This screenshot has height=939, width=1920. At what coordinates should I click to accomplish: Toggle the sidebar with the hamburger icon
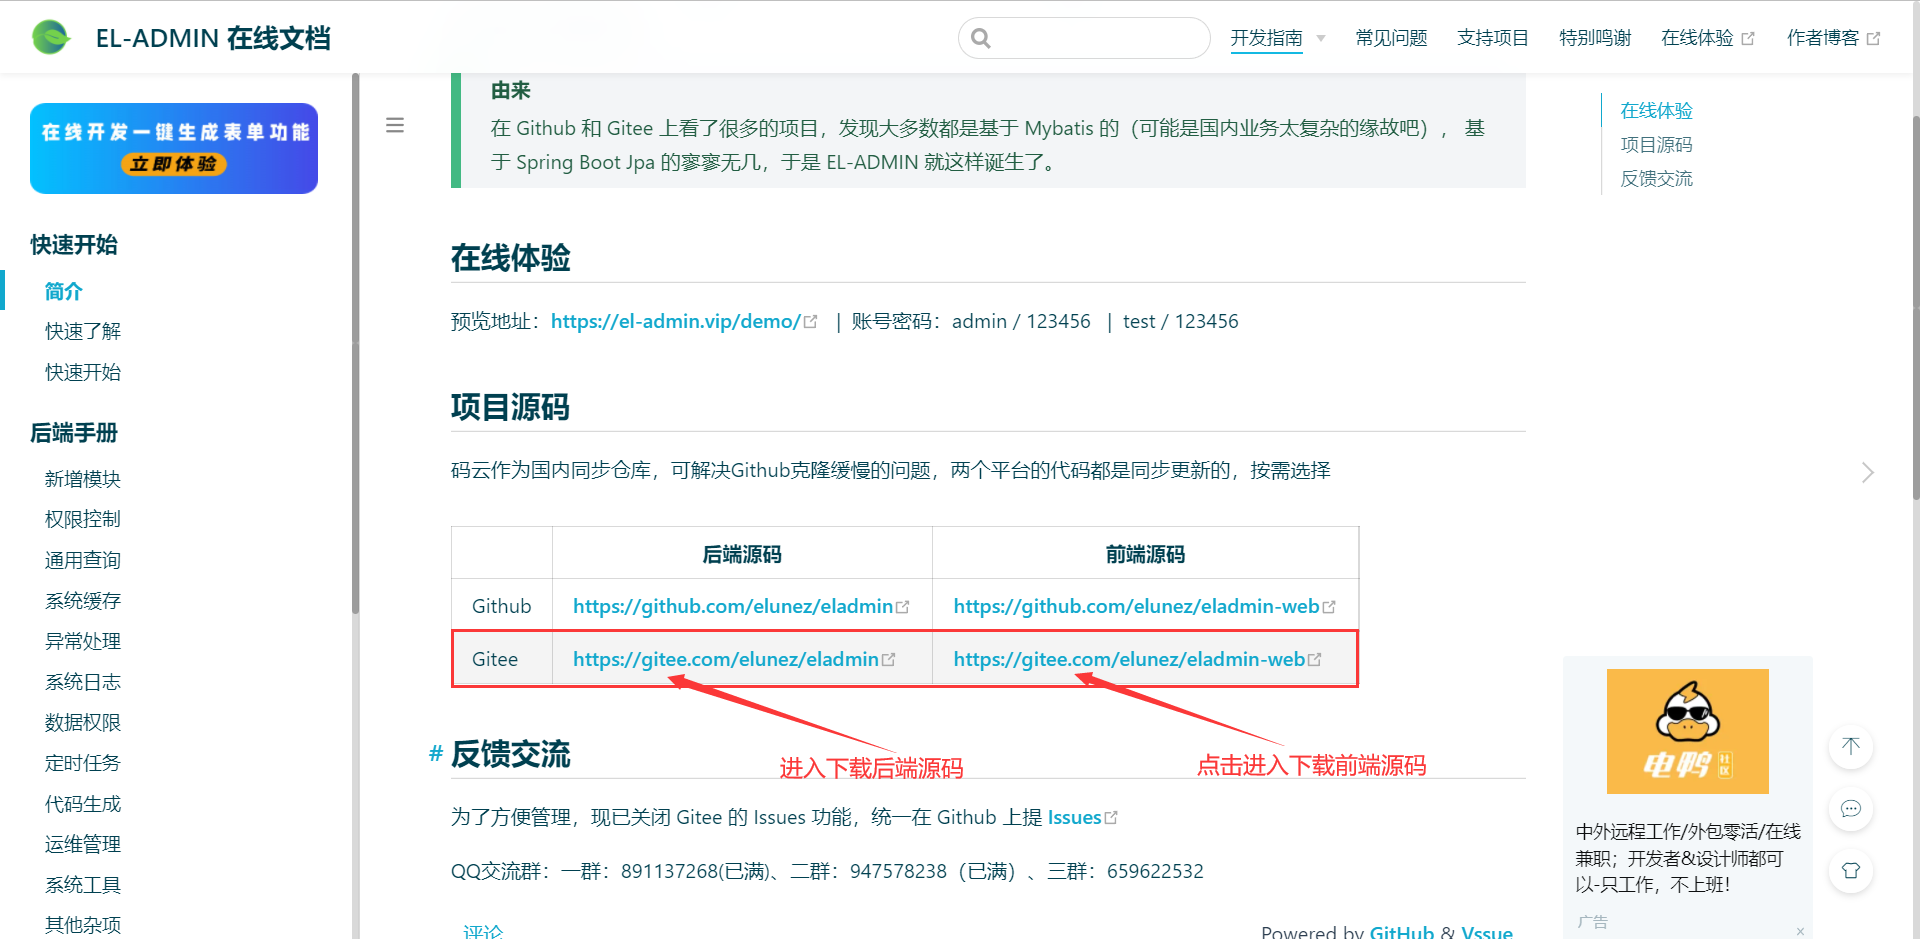point(395,125)
